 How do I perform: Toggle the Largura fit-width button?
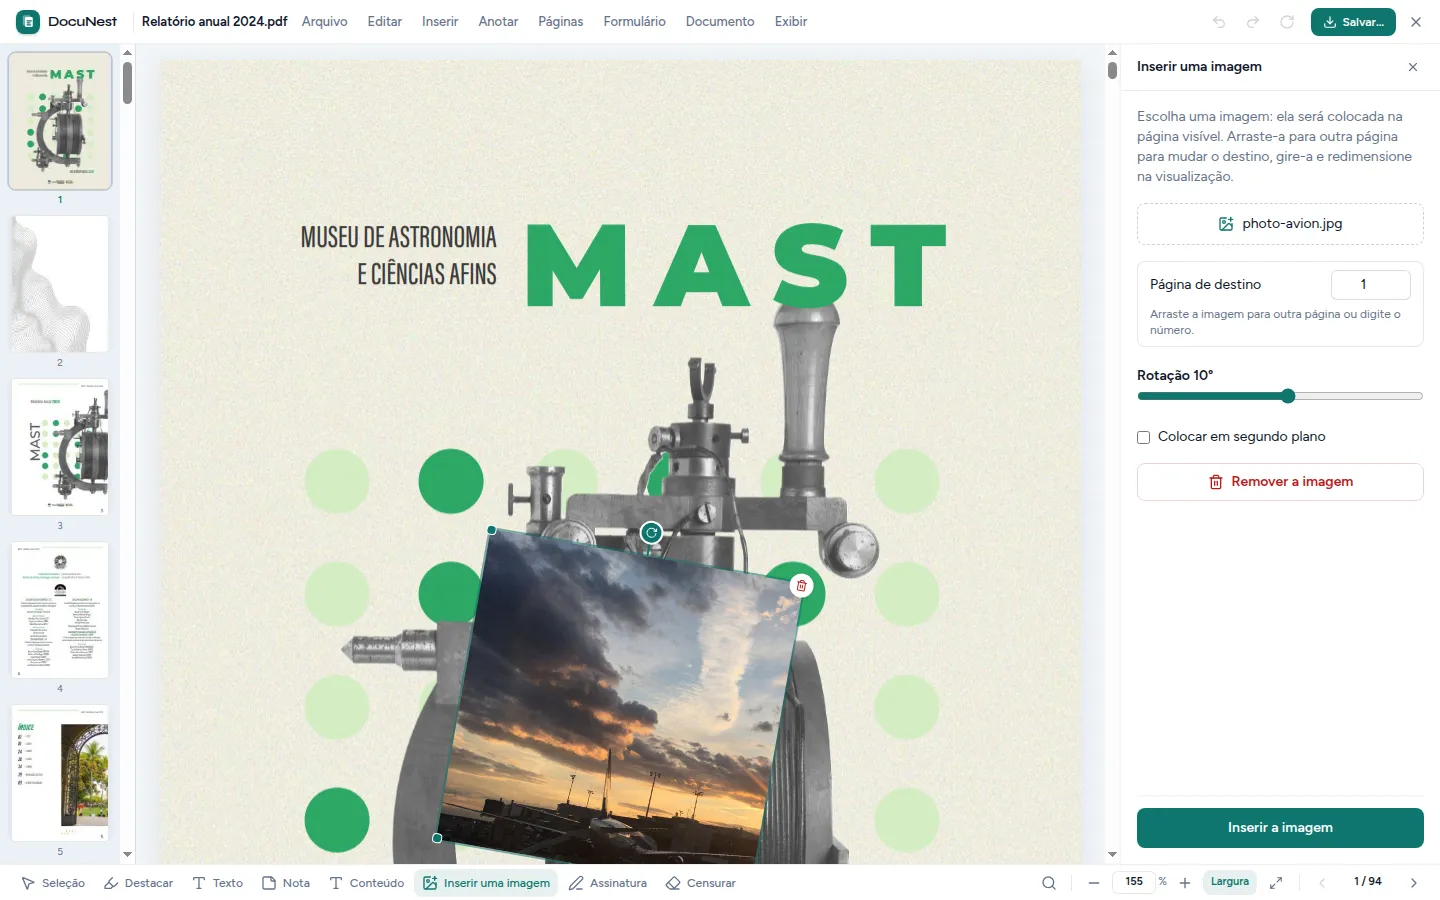pyautogui.click(x=1230, y=882)
